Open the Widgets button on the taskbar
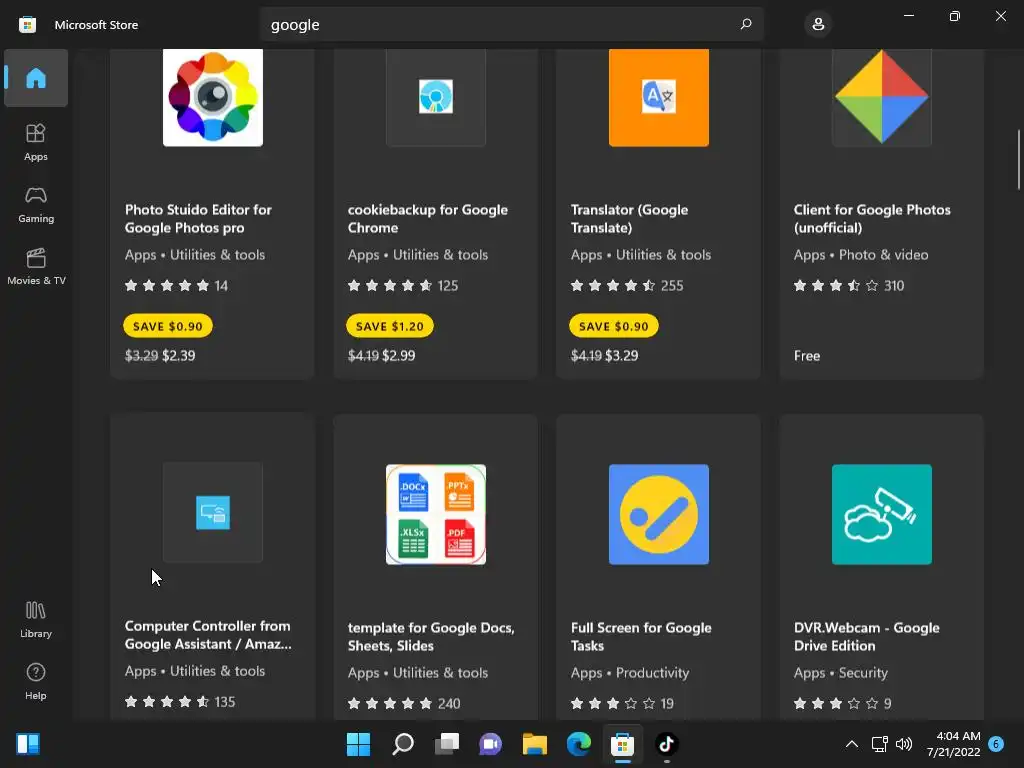 [28, 744]
